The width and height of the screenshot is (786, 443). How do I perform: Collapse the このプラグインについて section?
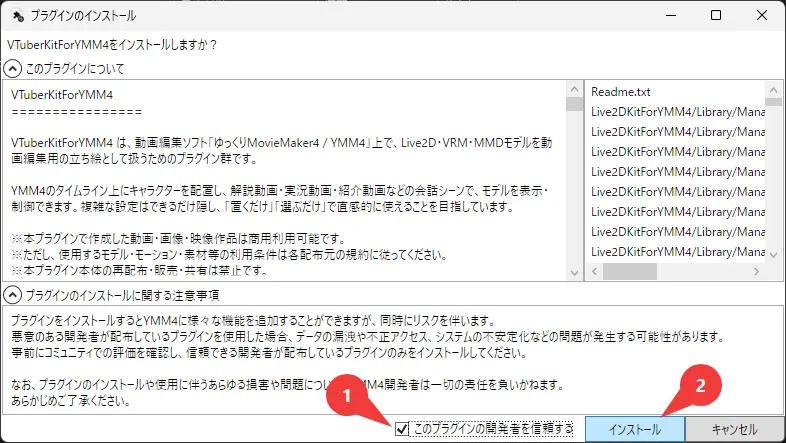click(x=13, y=69)
